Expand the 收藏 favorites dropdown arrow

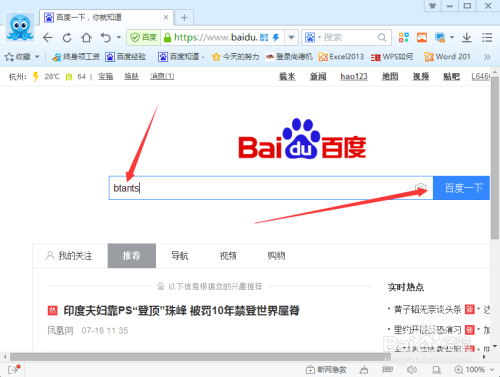coord(37,57)
